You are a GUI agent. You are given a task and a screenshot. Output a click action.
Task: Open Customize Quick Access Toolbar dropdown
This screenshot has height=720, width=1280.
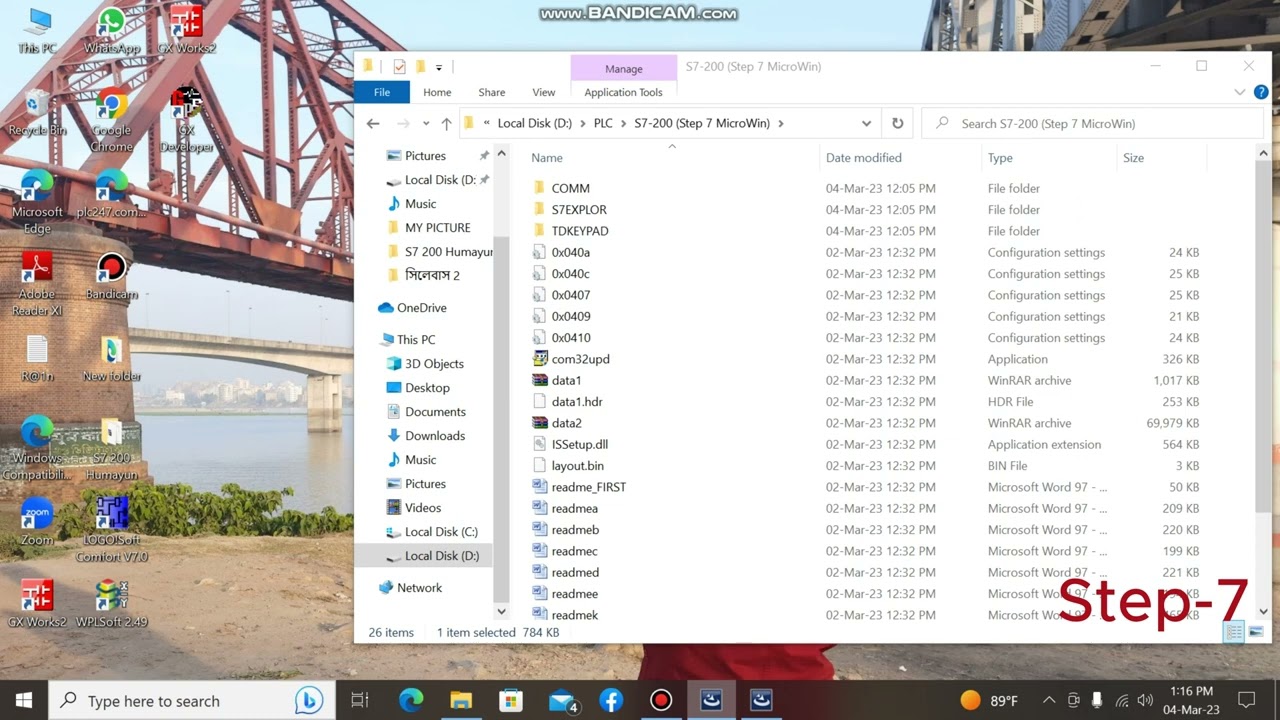[439, 67]
